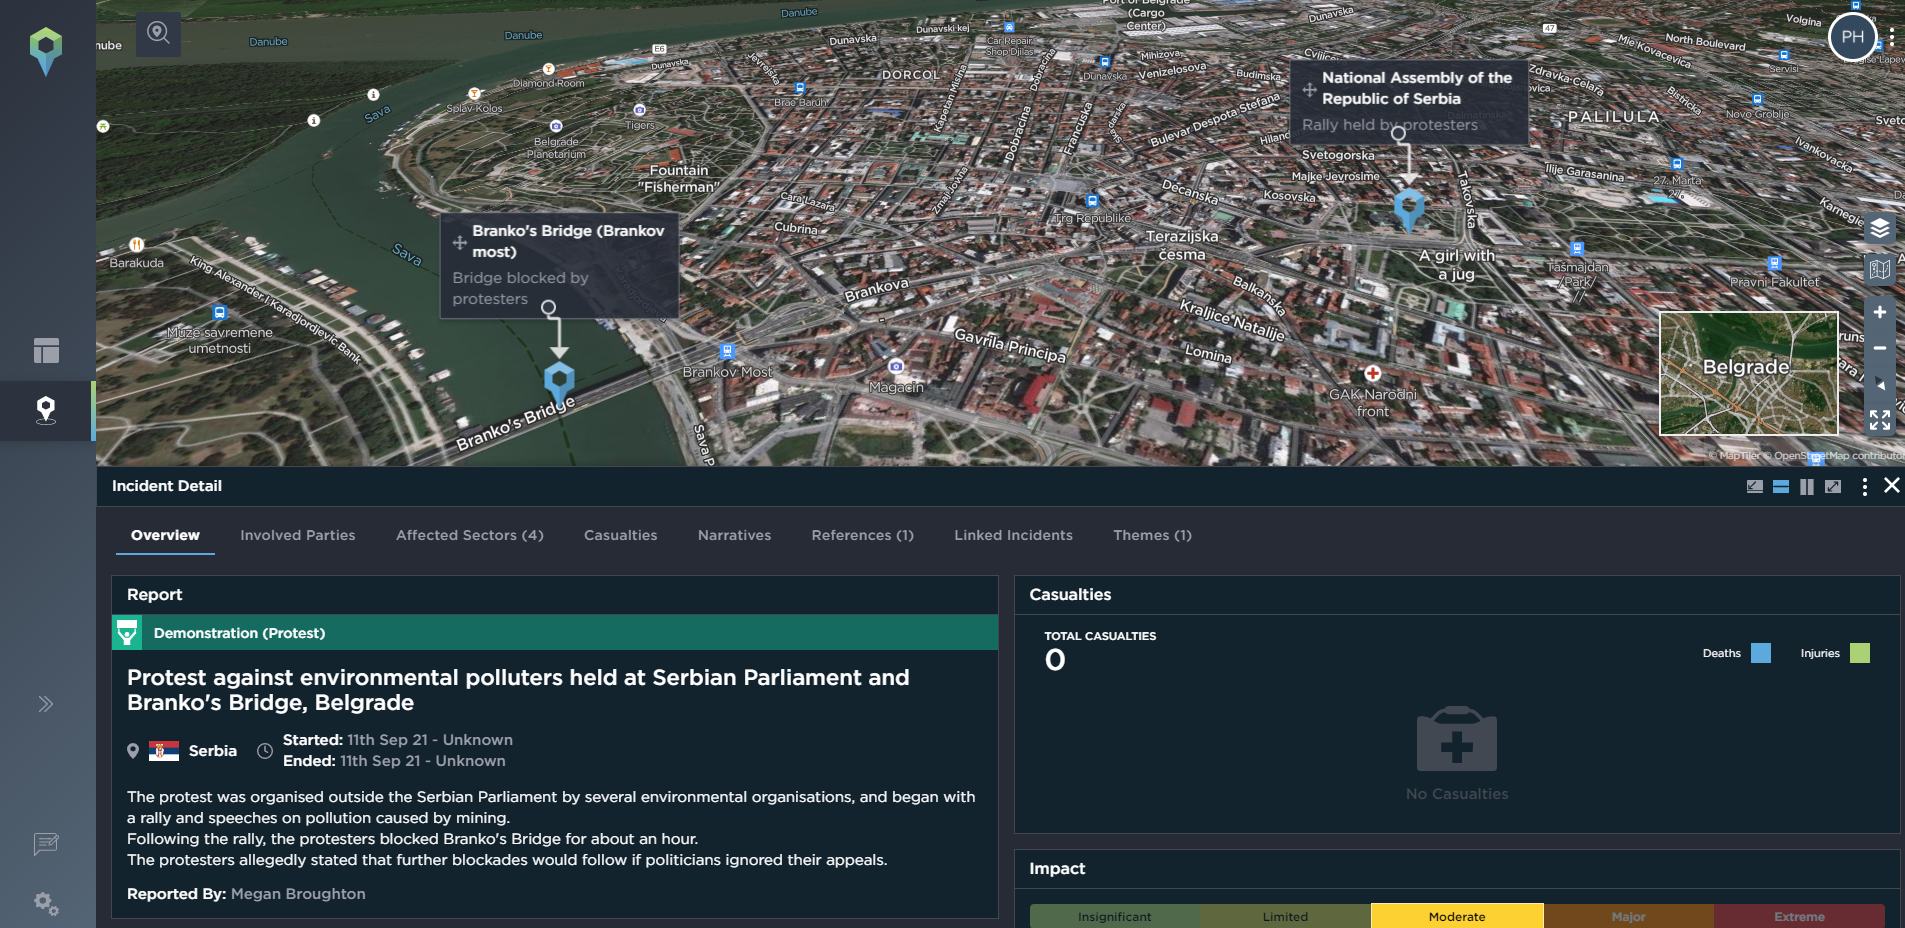Click the Deaths blue legend swatch
Screen dimensions: 1905x928
point(1761,653)
